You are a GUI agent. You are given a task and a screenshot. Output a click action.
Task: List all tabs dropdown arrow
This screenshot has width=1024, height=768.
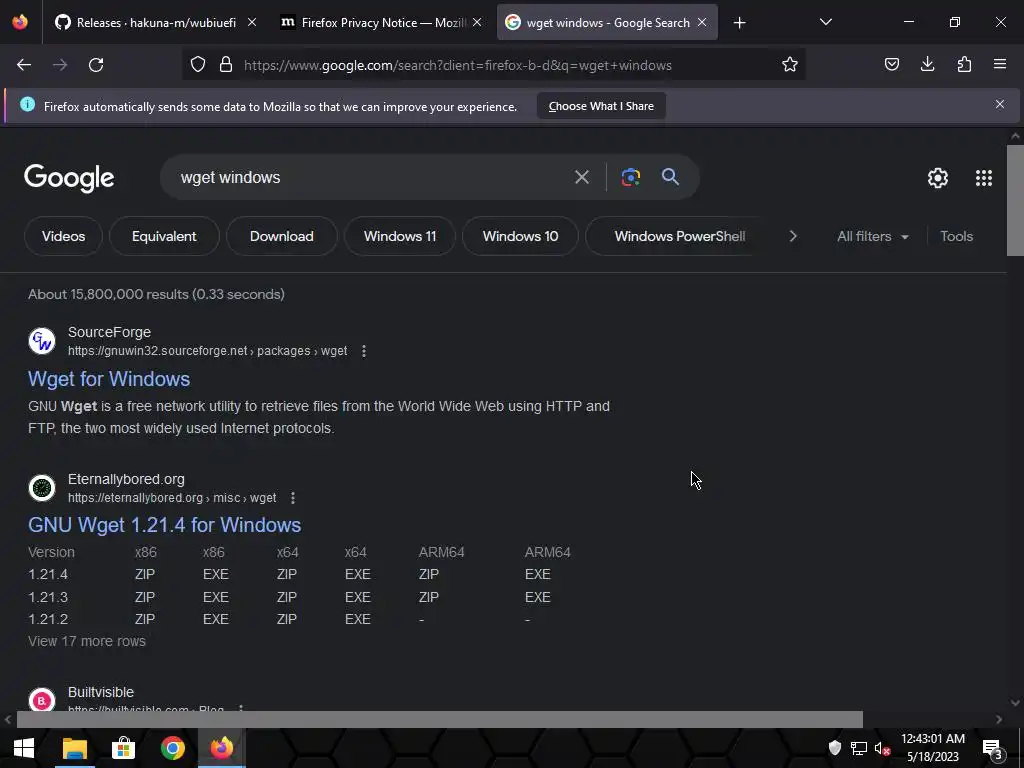click(x=825, y=22)
